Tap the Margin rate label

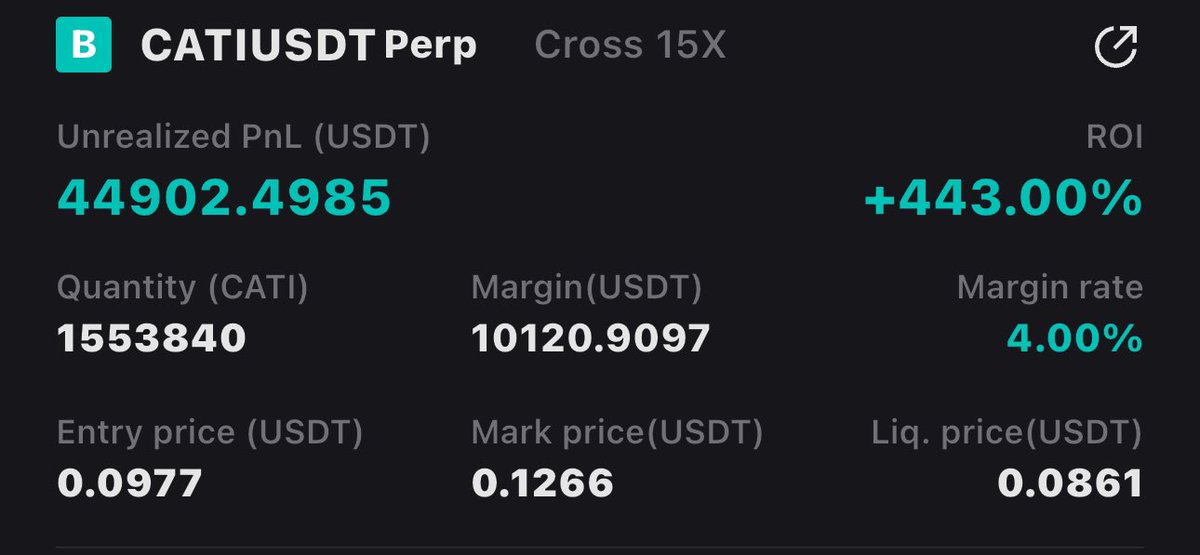pyautogui.click(x=1050, y=288)
